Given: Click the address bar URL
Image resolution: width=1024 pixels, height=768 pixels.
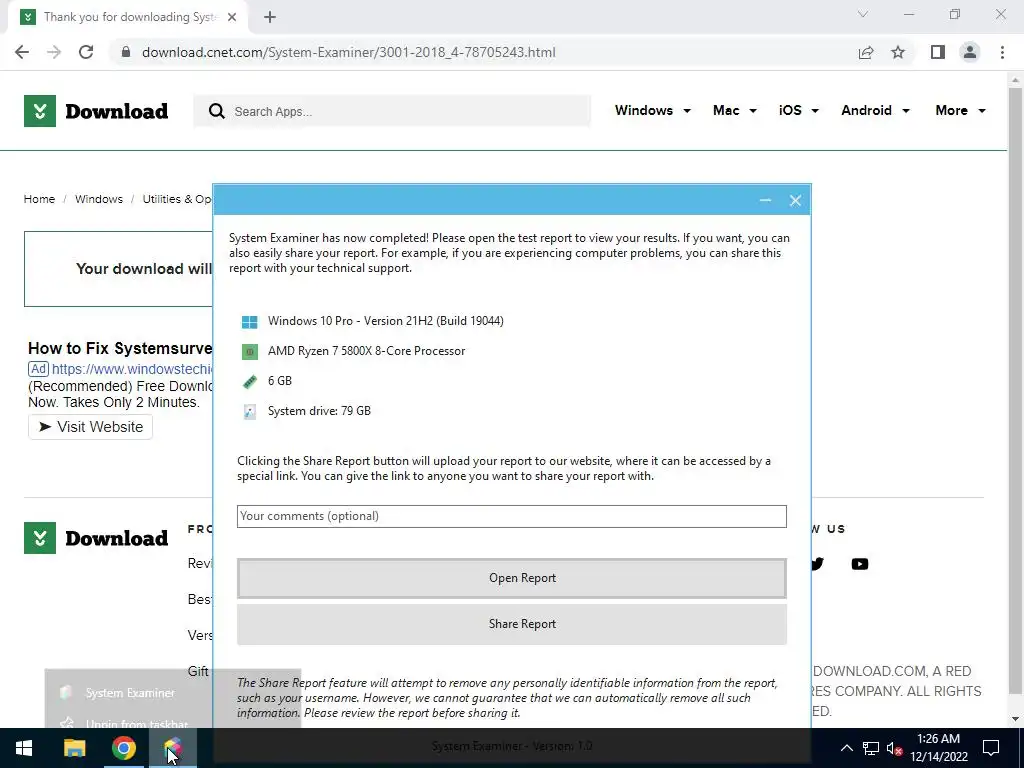Looking at the screenshot, I should tap(349, 52).
